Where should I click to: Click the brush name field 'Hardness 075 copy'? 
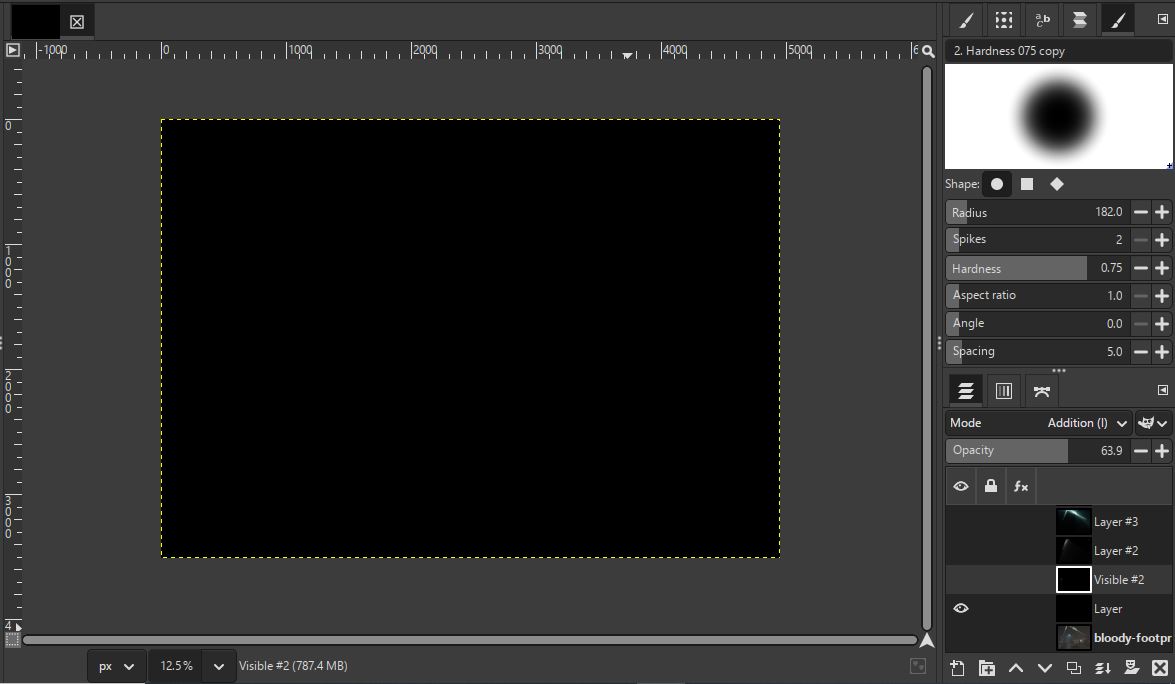(1058, 51)
